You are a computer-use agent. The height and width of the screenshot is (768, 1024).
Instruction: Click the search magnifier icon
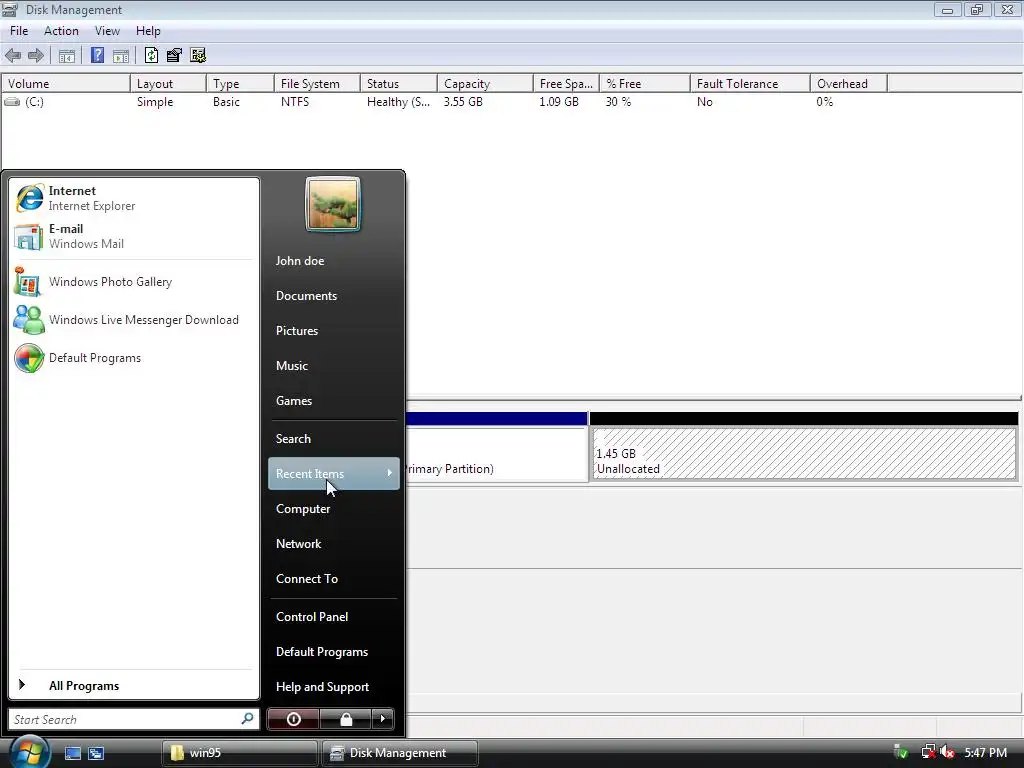[247, 719]
